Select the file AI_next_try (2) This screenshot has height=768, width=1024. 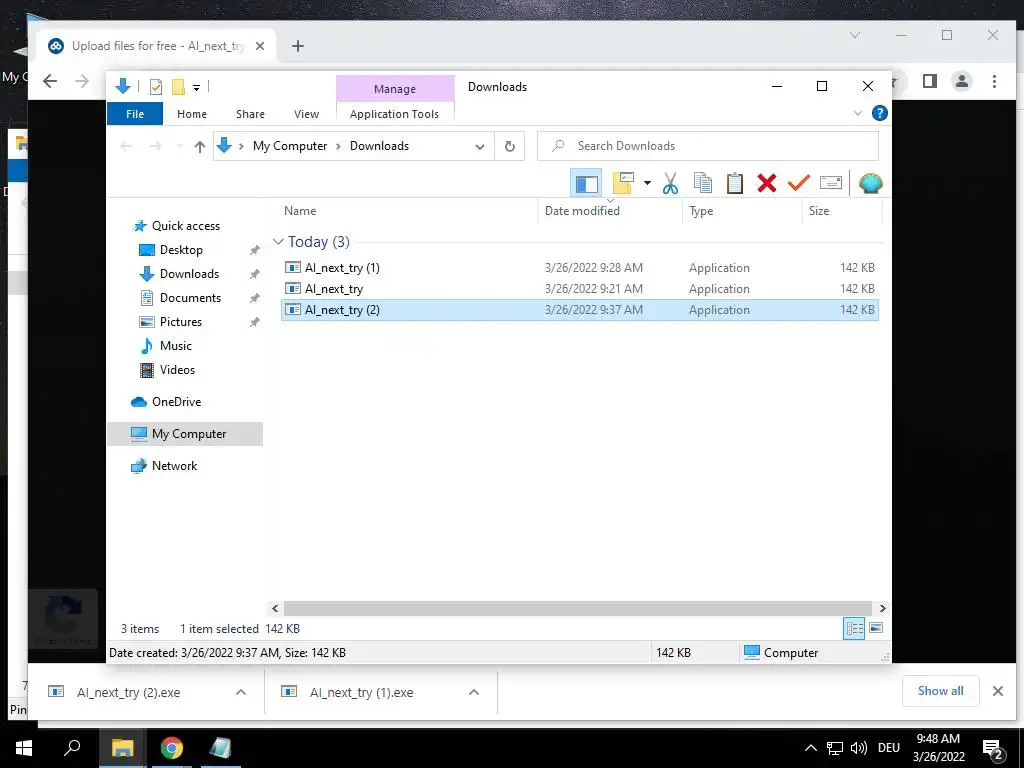[x=579, y=310]
